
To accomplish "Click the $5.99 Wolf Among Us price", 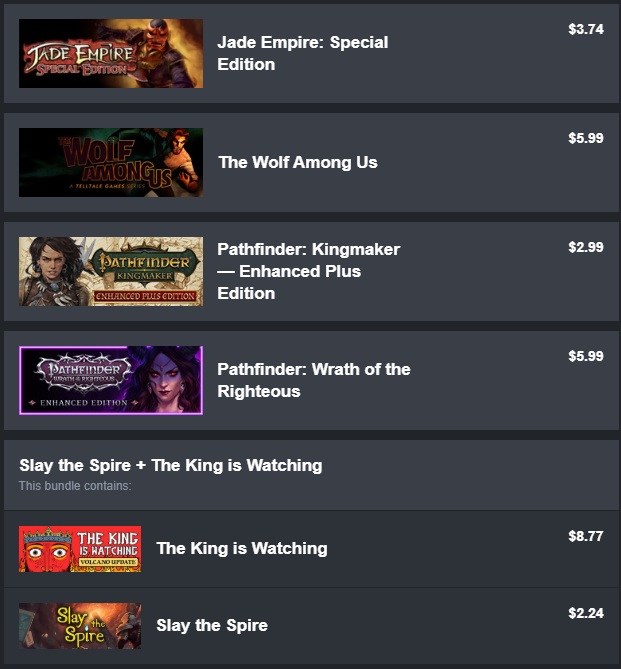I will (586, 138).
